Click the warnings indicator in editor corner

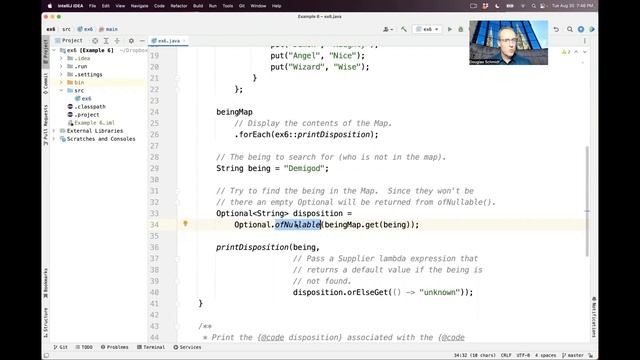pos(566,52)
